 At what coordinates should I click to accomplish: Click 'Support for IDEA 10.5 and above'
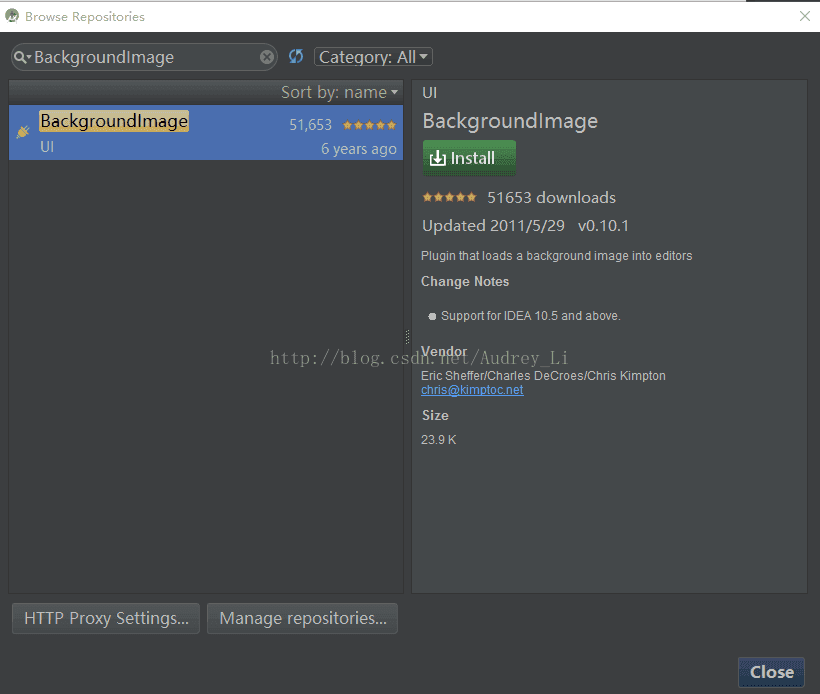pyautogui.click(x=530, y=316)
